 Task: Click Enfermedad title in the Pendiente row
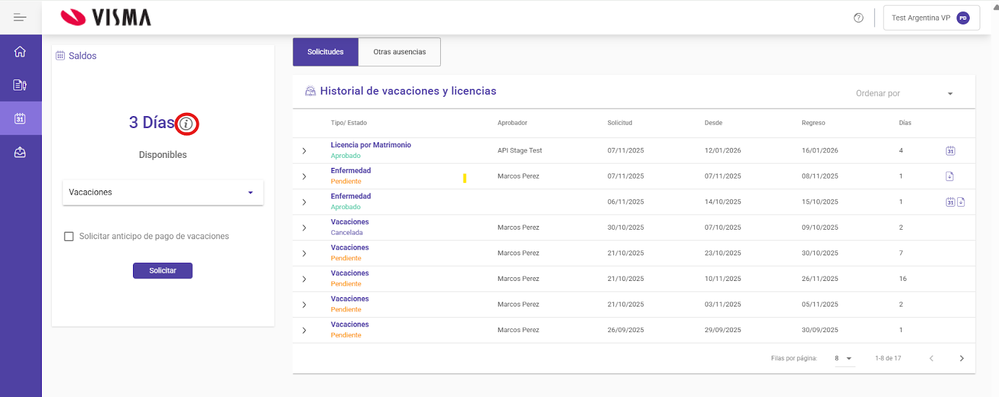[x=350, y=171]
